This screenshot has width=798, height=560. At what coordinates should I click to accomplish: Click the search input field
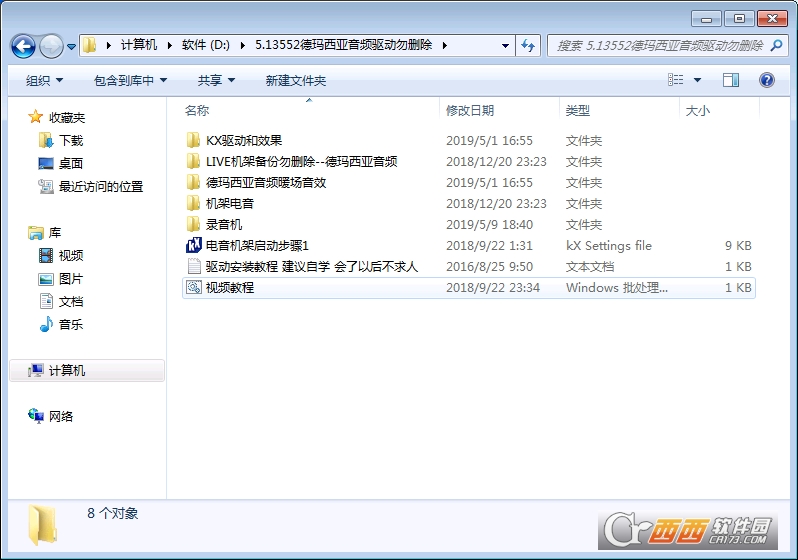[661, 46]
